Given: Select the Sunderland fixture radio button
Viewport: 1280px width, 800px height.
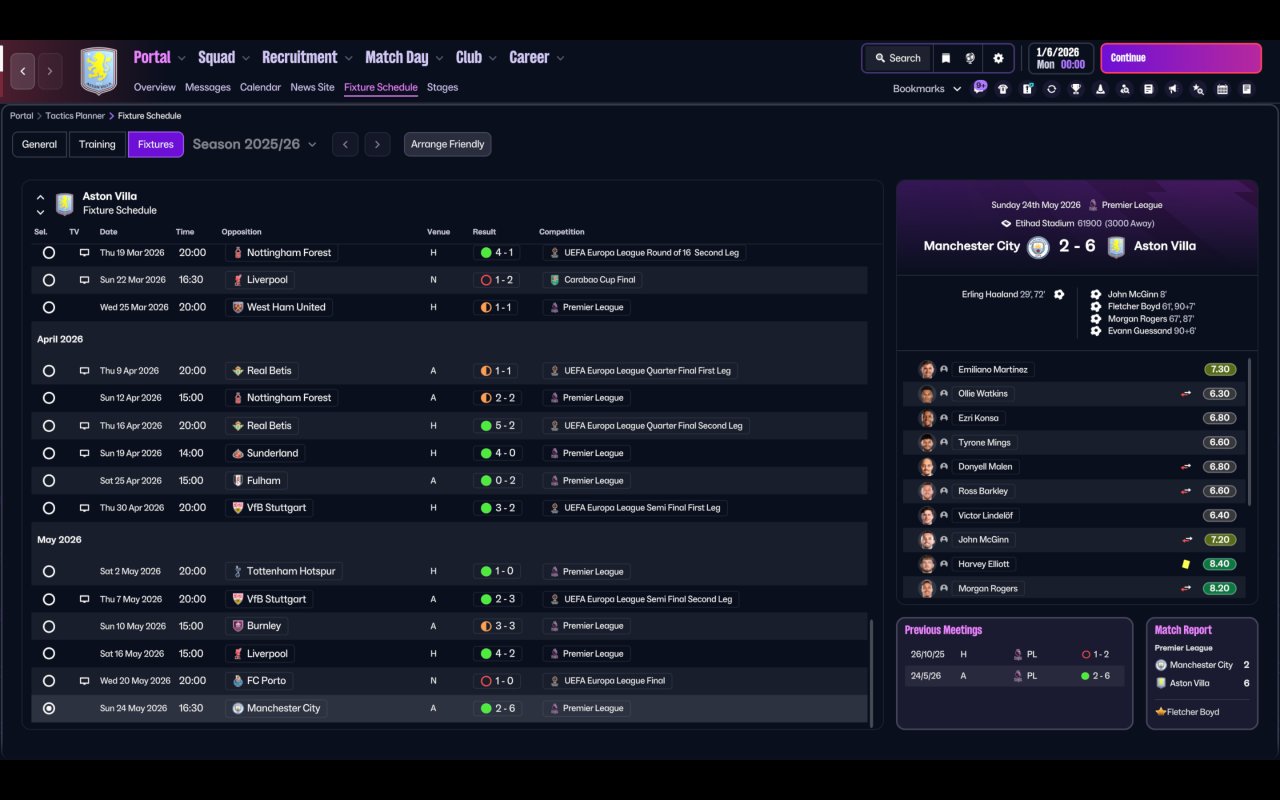Looking at the screenshot, I should tap(49, 454).
